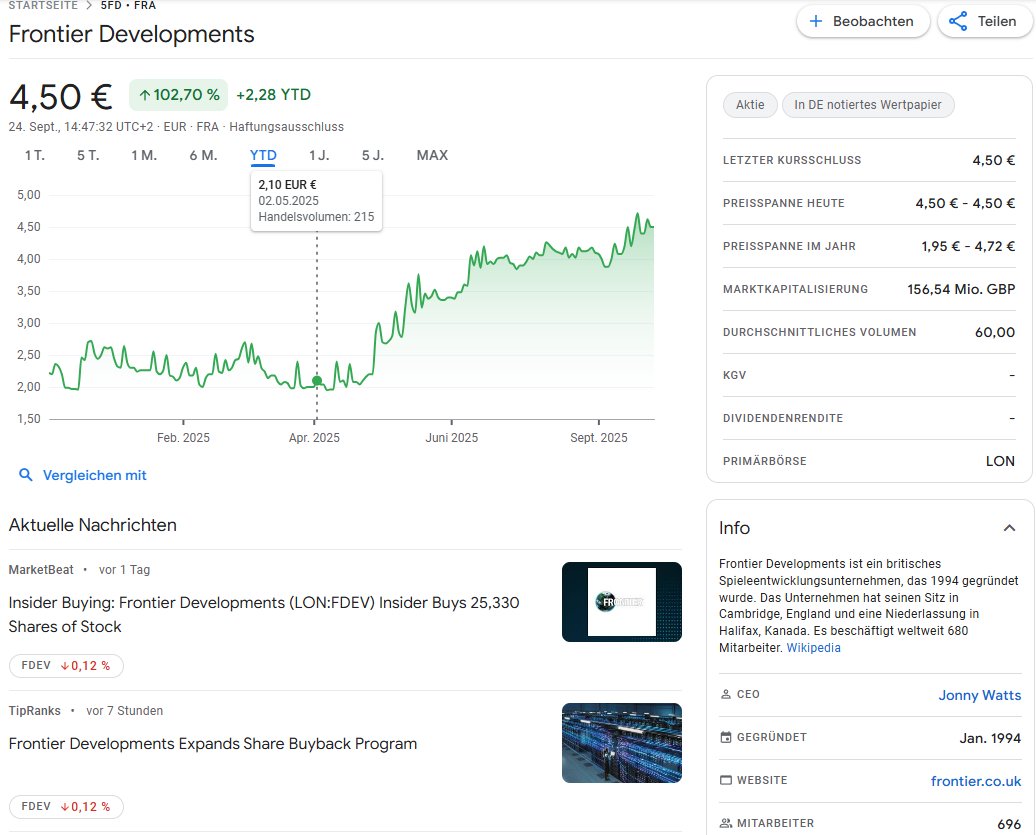Click the Haftungsausschluss disclaimer link
The width and height of the screenshot is (1036, 835).
point(286,127)
